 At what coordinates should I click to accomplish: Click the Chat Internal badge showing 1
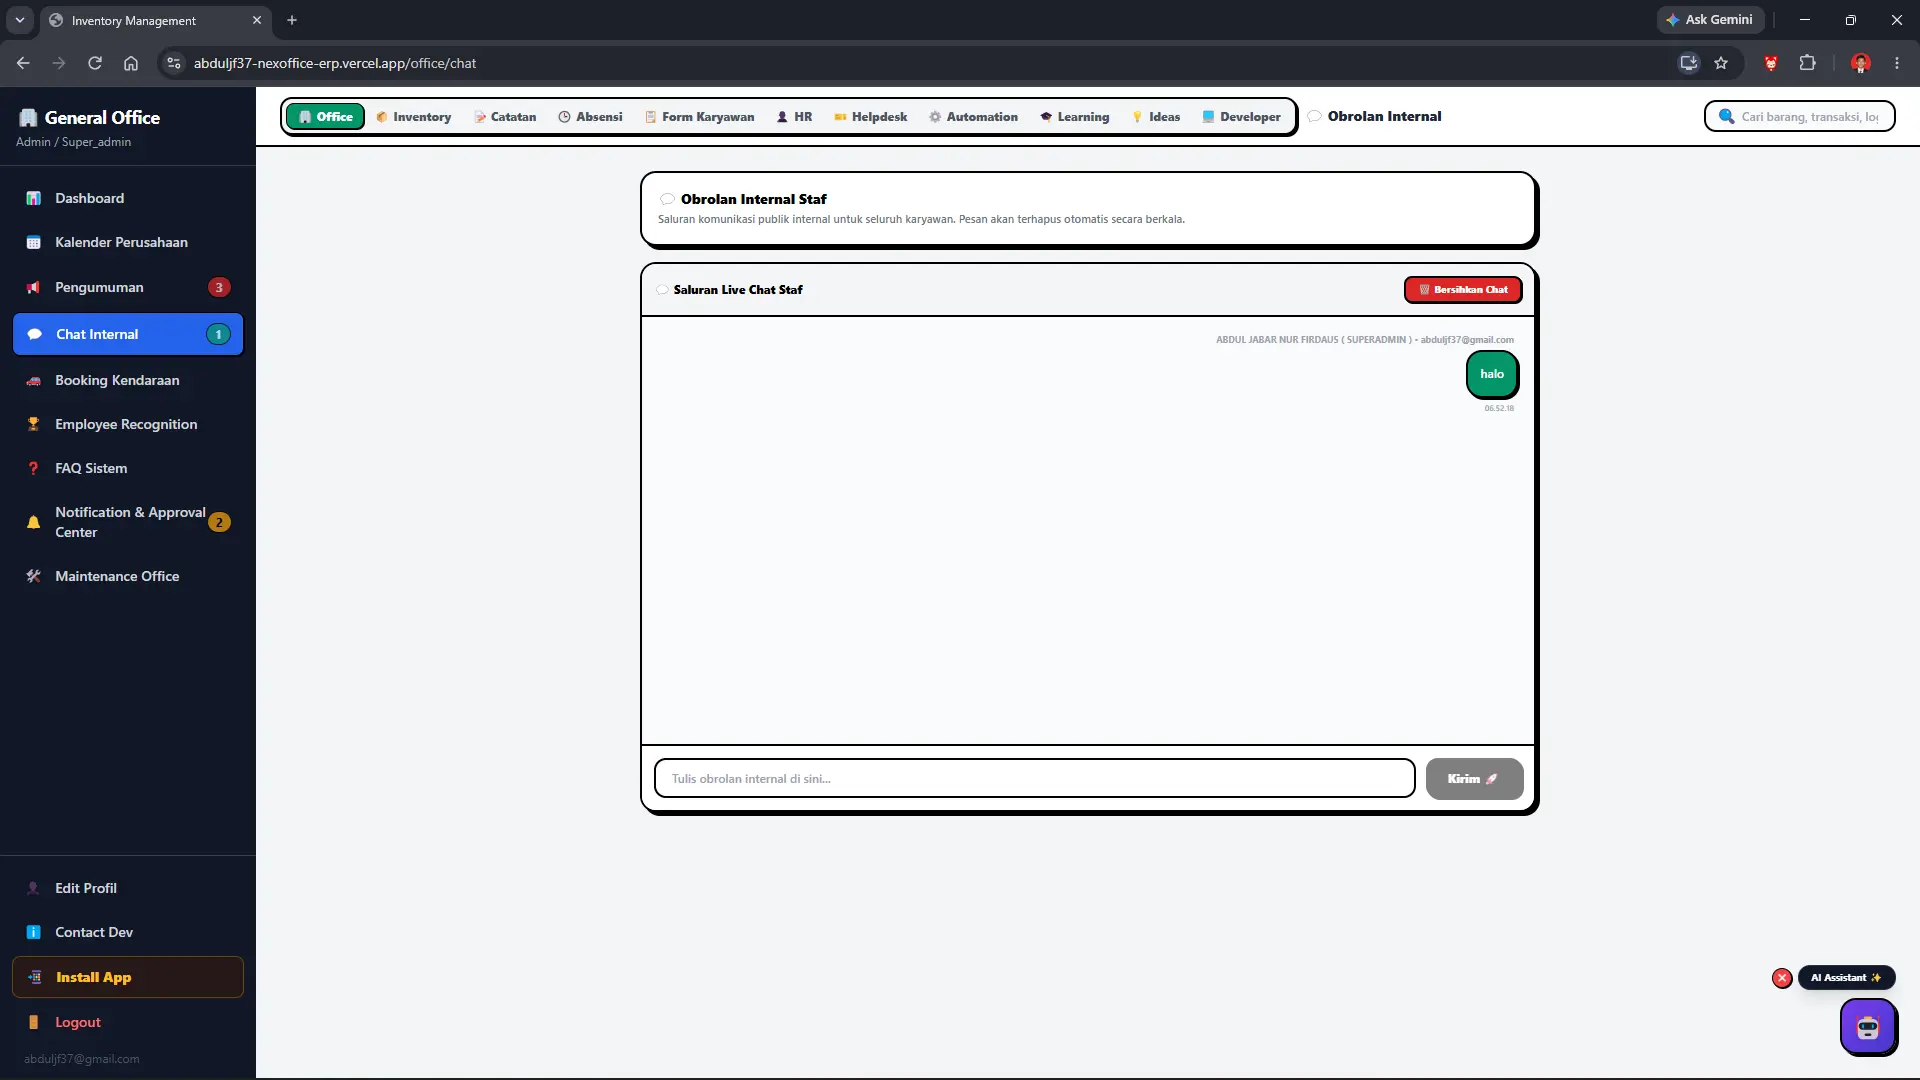click(218, 334)
